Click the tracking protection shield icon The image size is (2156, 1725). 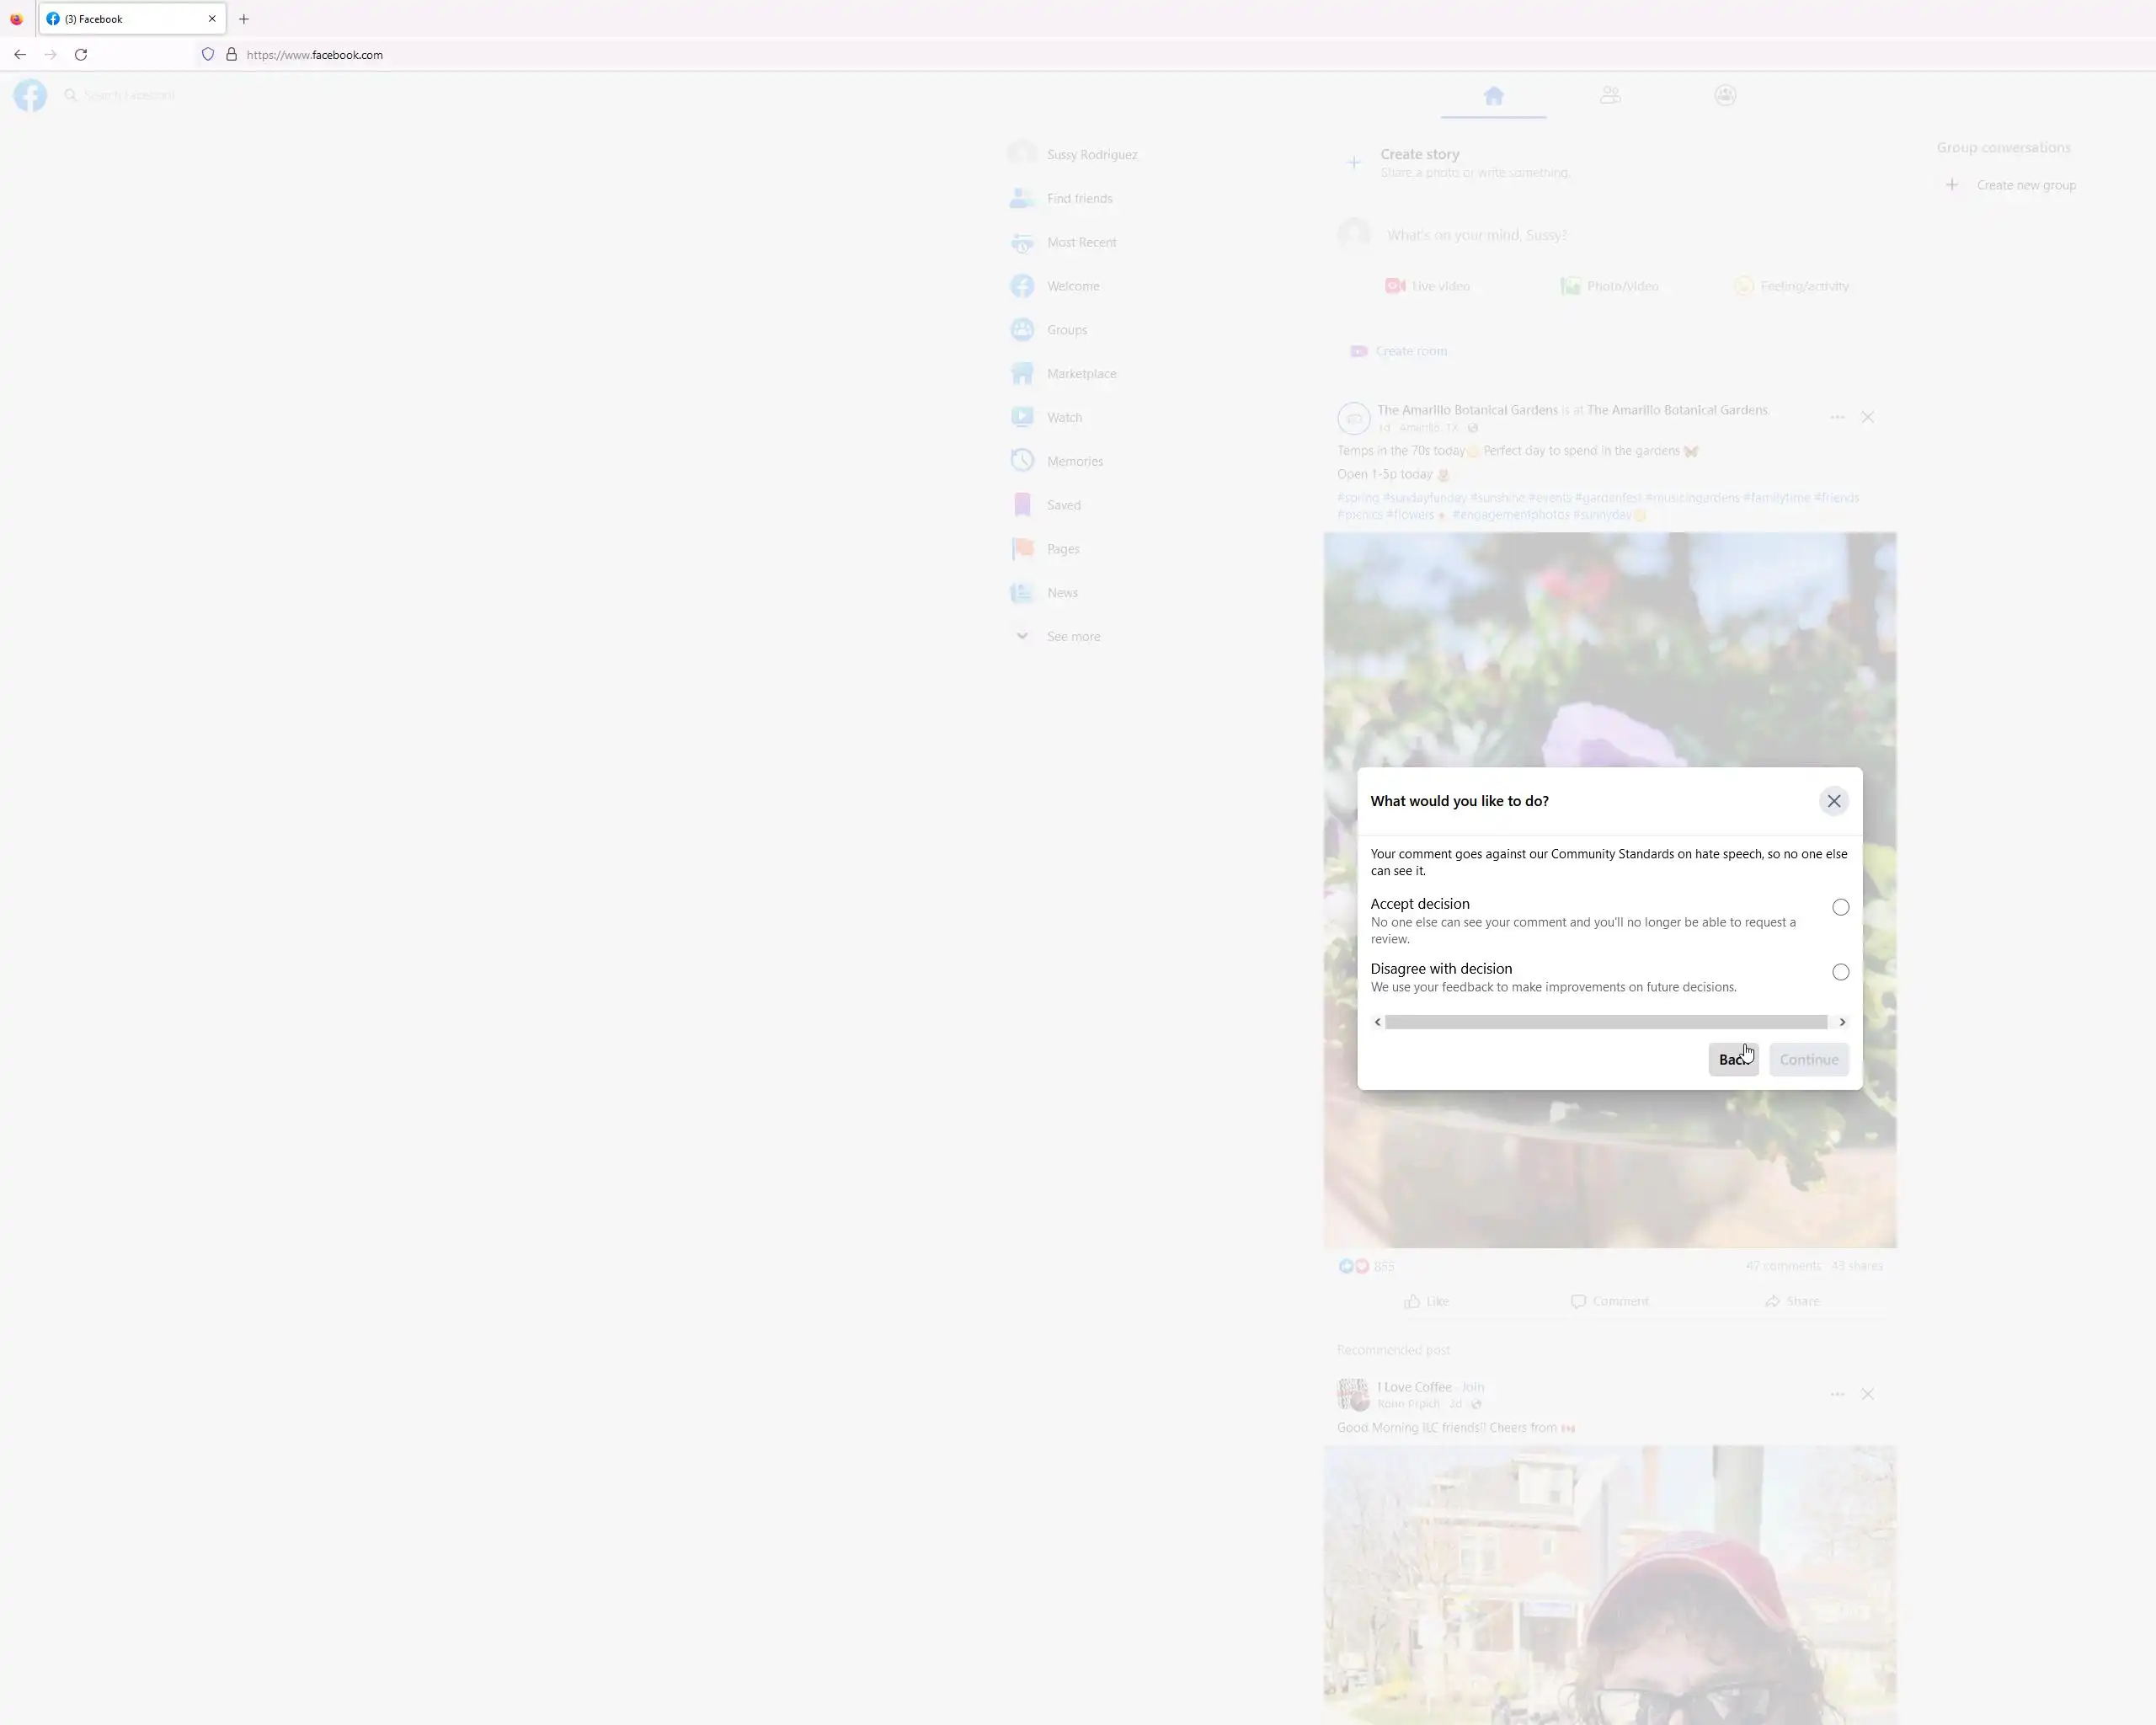click(x=208, y=55)
